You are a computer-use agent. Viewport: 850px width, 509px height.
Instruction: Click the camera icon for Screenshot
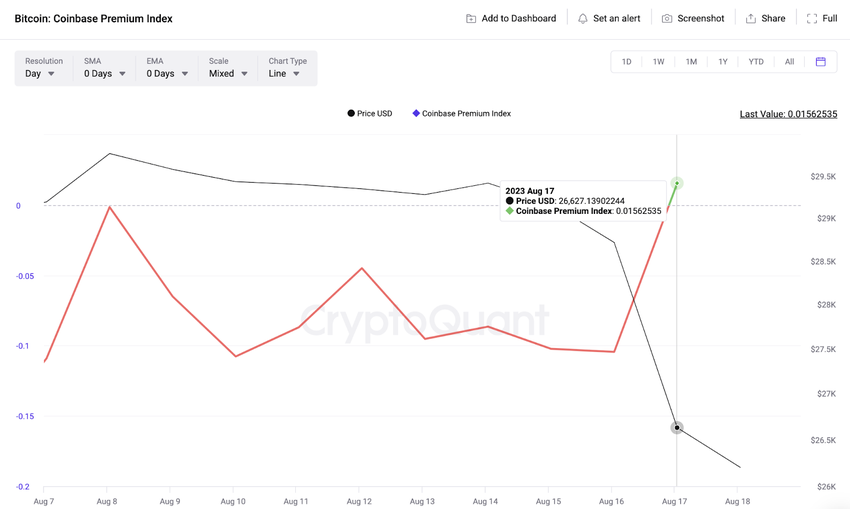point(667,18)
